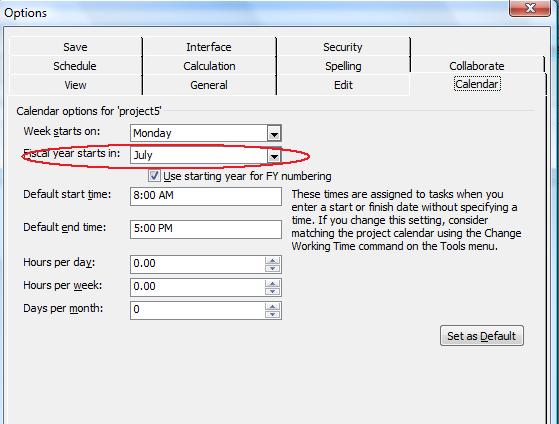Expand the Fiscal year starts in dropdown arrow

pyautogui.click(x=274, y=156)
